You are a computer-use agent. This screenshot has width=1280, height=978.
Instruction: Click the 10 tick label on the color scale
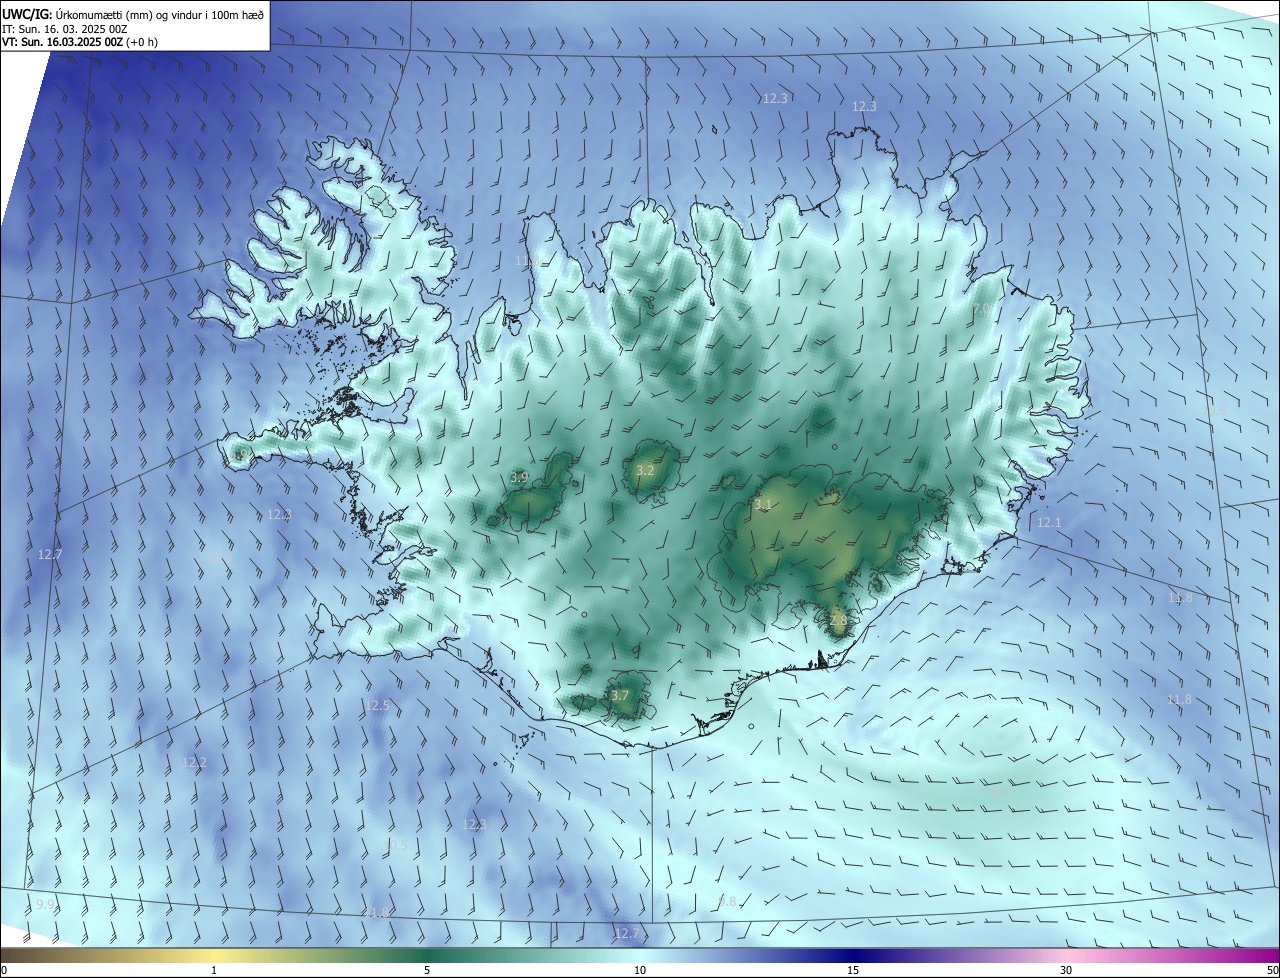(x=640, y=971)
